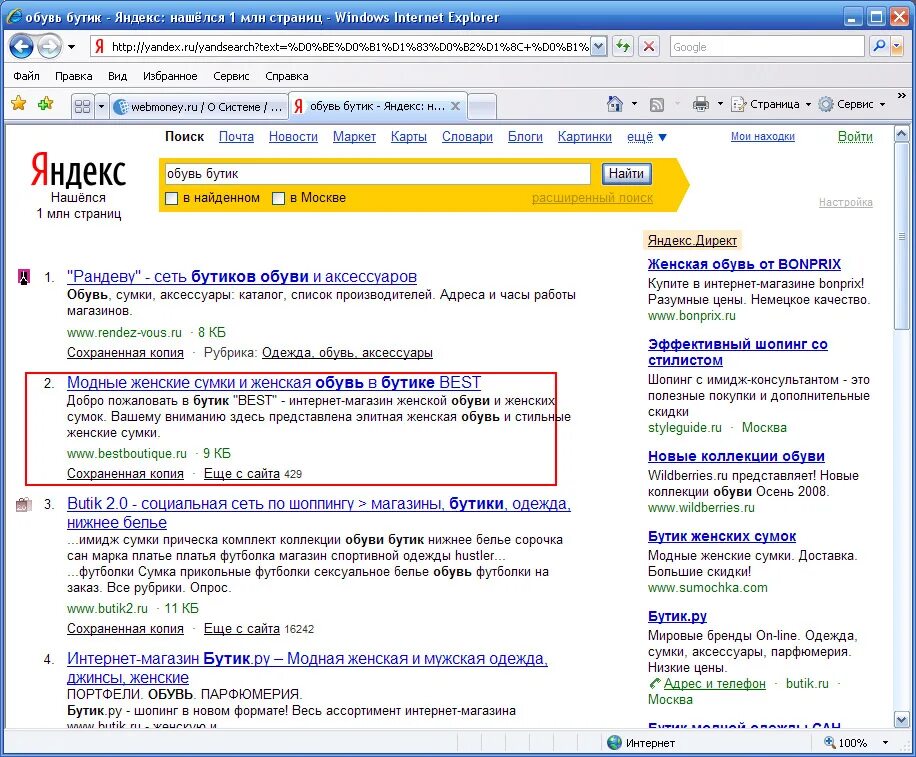Open a new blank tab

point(482,106)
